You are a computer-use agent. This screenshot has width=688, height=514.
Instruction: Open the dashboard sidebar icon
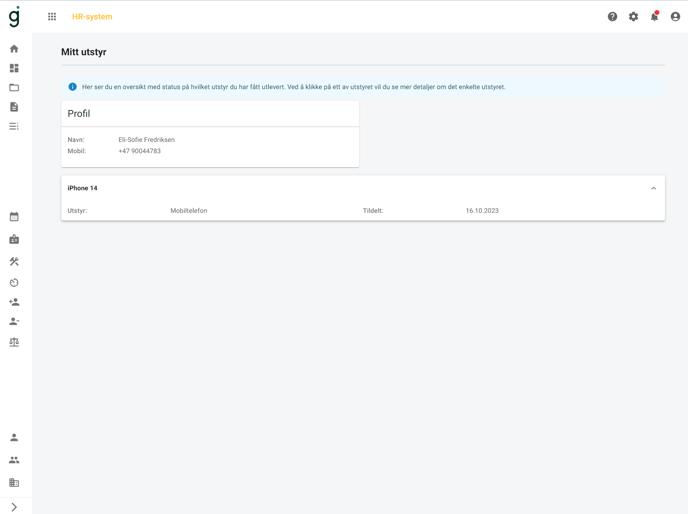14,68
